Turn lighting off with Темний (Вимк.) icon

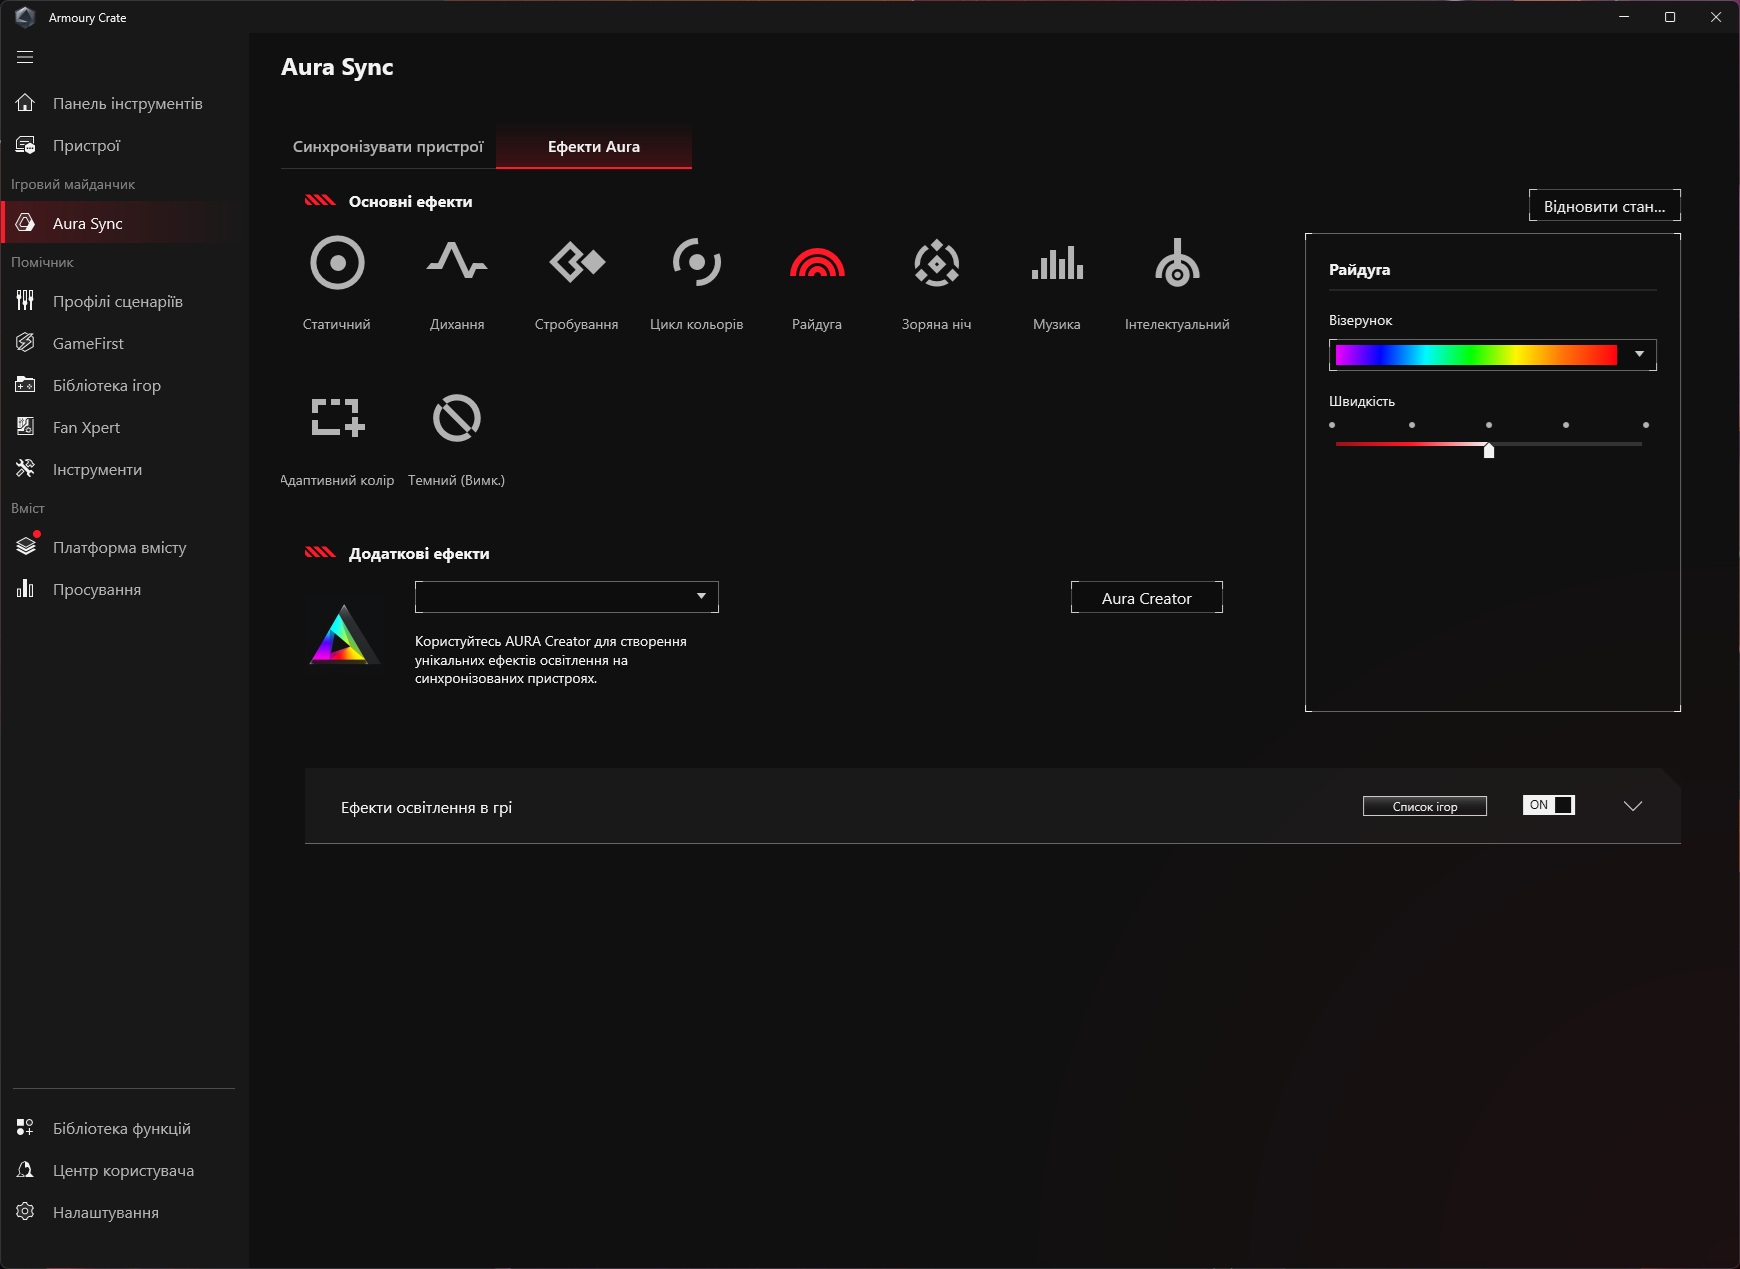[457, 418]
